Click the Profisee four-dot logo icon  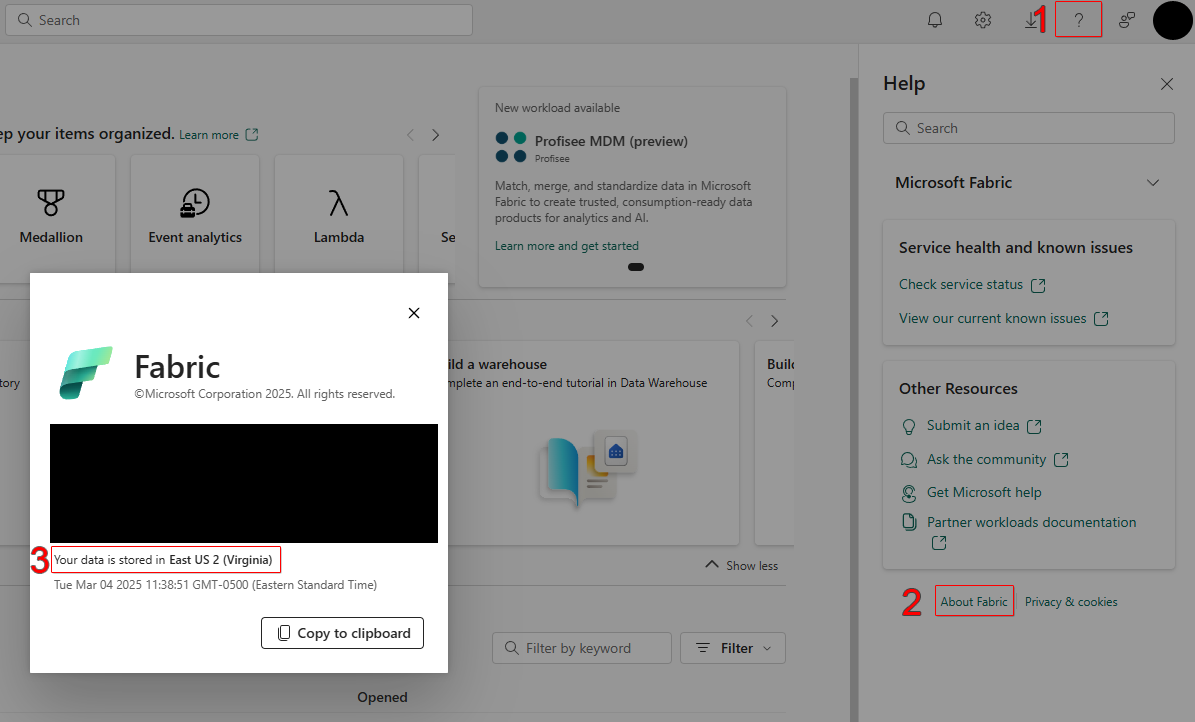[x=511, y=147]
